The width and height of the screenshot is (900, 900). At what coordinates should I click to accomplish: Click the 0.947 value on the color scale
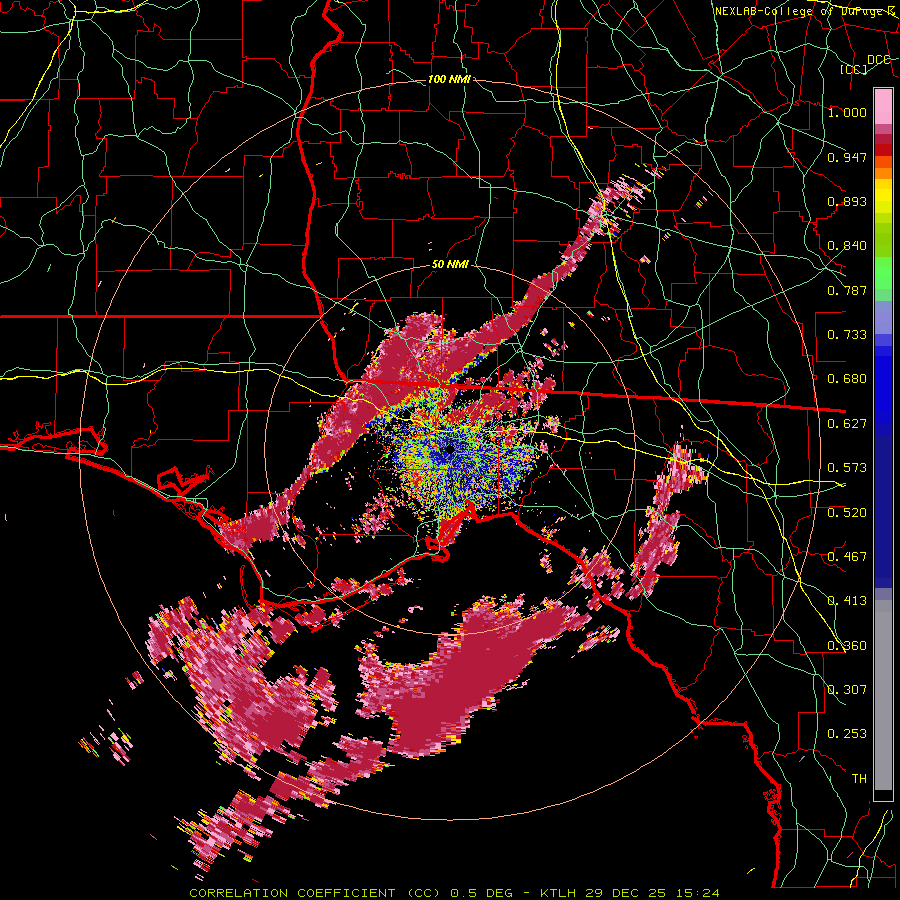click(x=847, y=157)
